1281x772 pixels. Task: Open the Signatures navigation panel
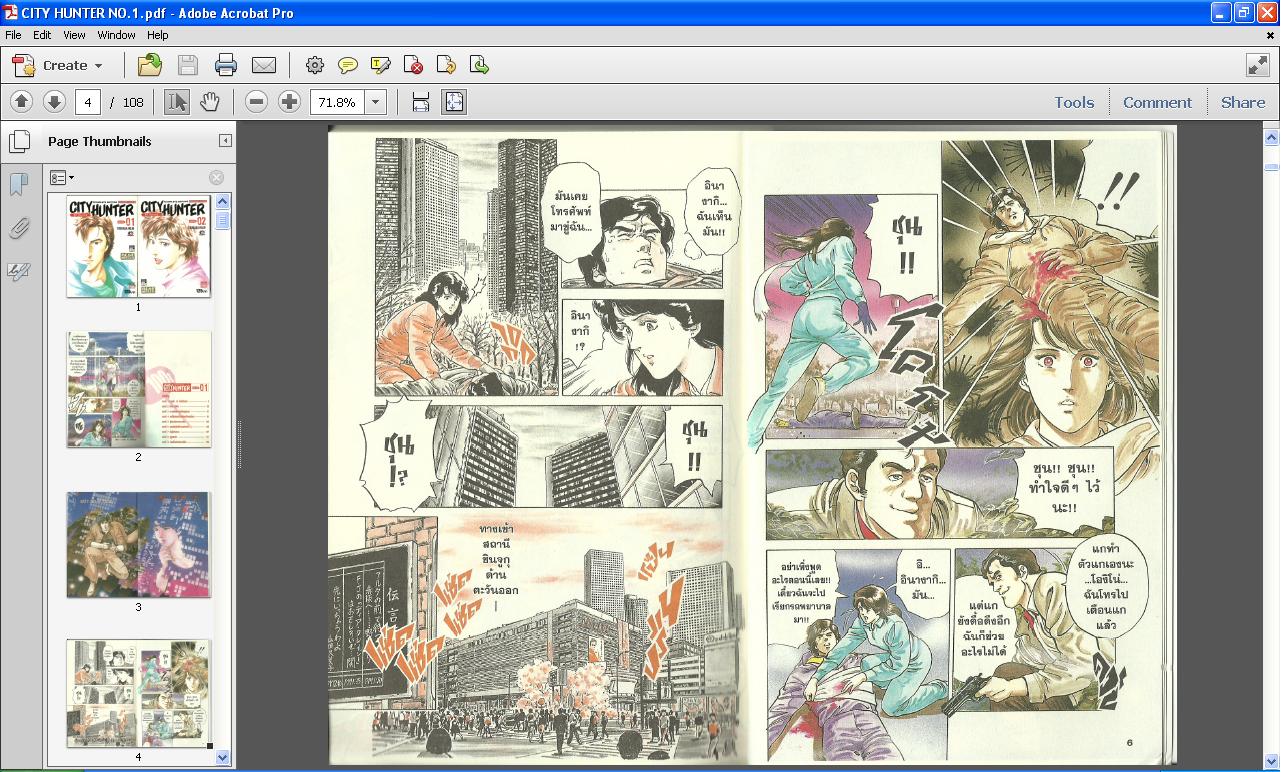click(x=18, y=272)
